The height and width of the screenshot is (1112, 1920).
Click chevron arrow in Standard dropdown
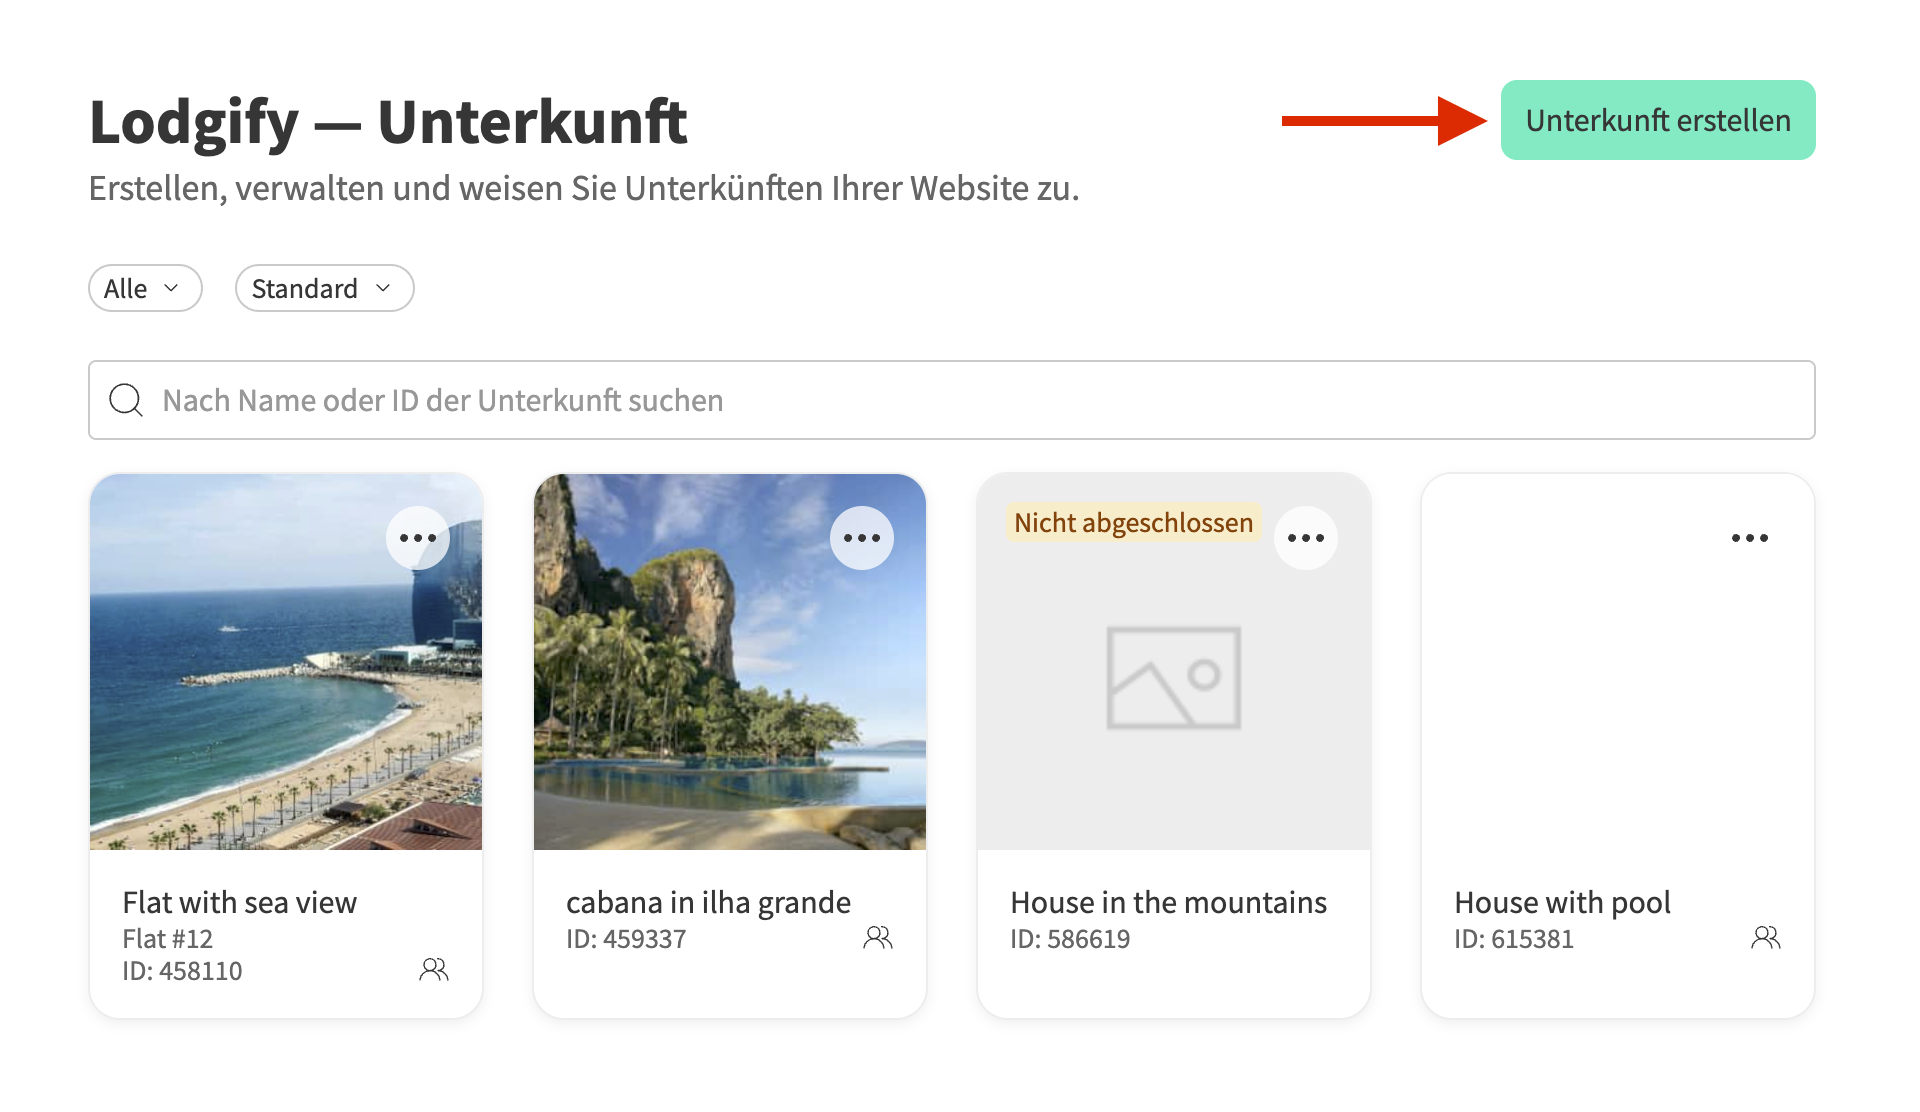[x=383, y=288]
